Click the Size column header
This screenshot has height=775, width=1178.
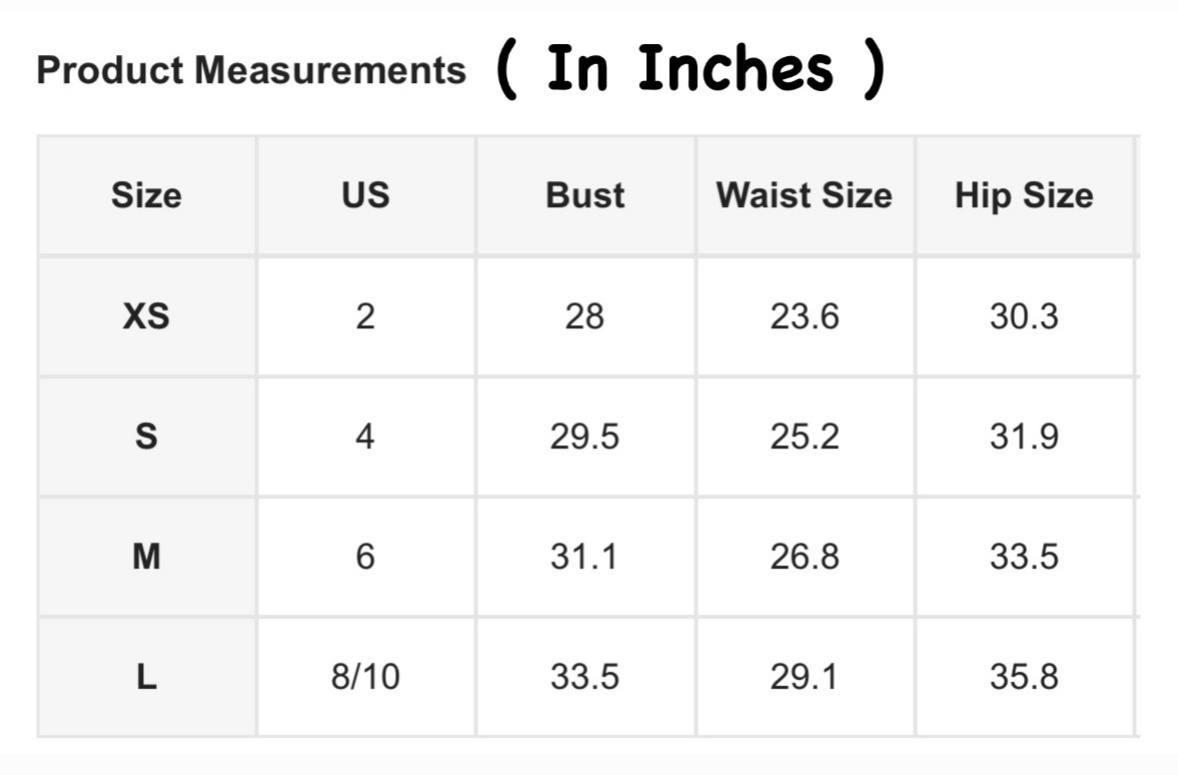tap(146, 196)
